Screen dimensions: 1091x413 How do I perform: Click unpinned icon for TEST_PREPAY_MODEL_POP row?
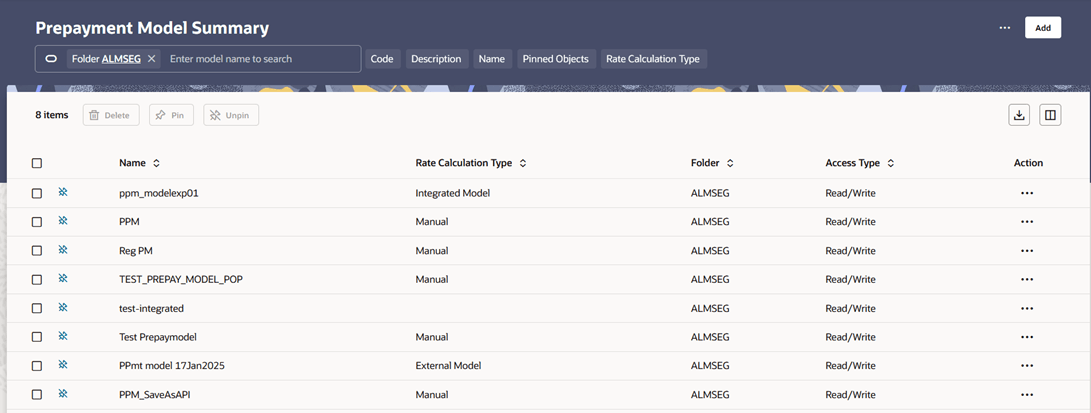pos(63,279)
